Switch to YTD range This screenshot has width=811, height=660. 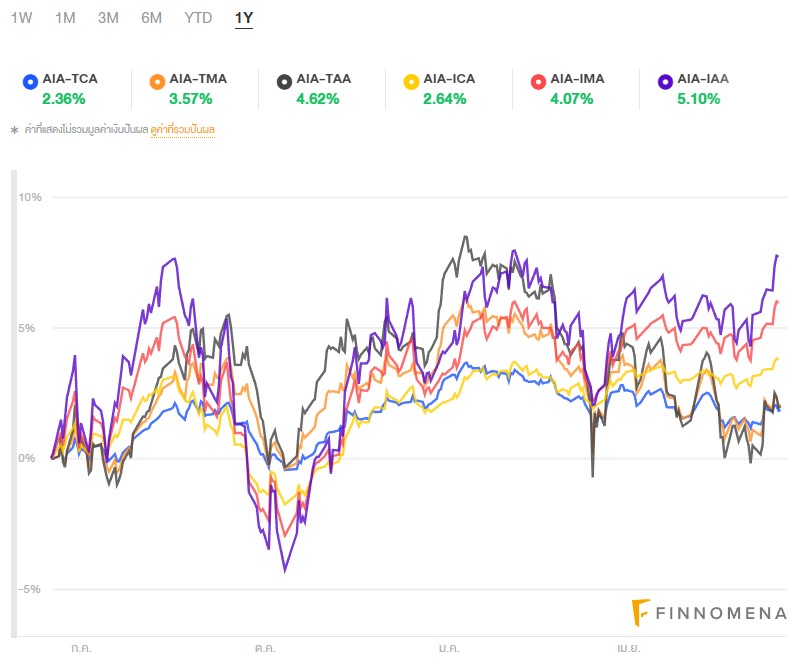coord(198,18)
